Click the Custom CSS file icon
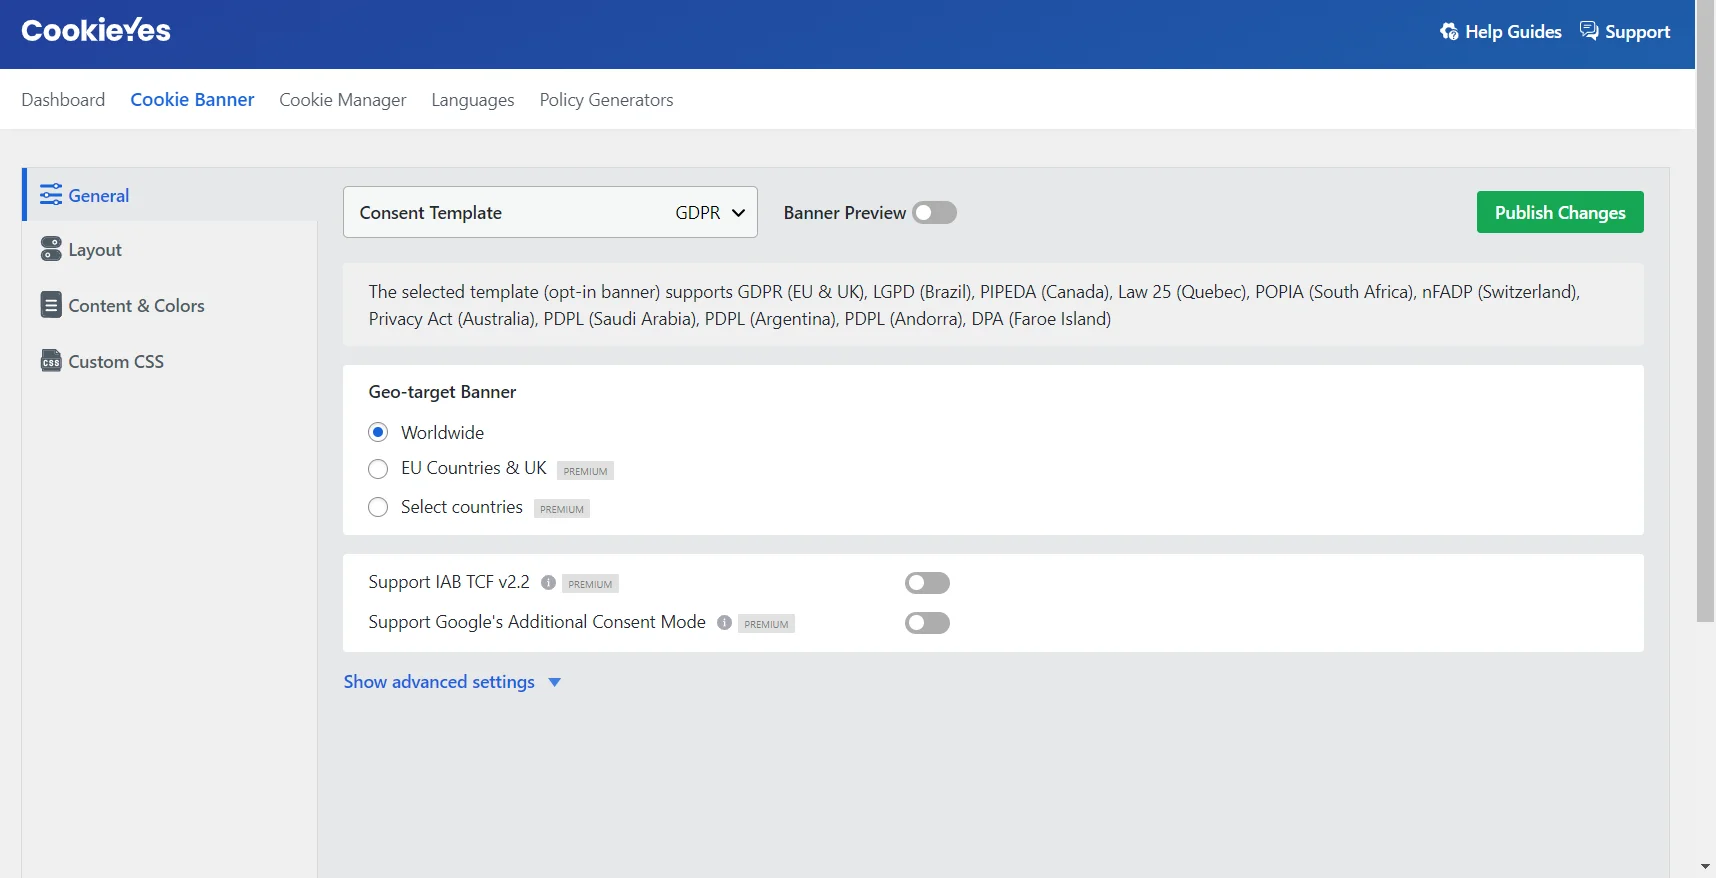This screenshot has width=1716, height=878. (50, 361)
